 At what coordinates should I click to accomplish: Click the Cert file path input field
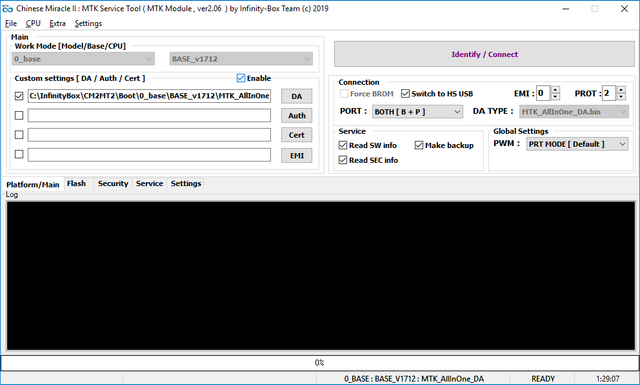(x=149, y=135)
